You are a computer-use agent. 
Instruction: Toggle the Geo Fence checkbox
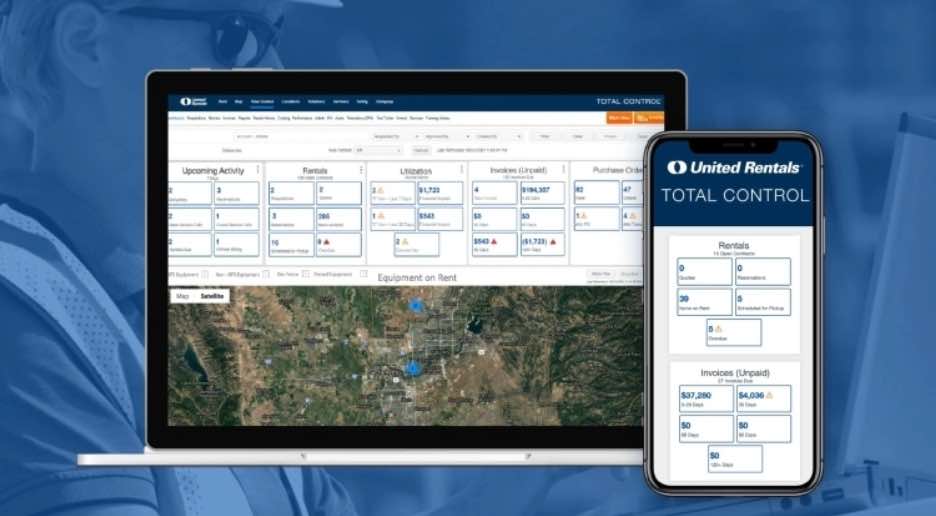[306, 274]
